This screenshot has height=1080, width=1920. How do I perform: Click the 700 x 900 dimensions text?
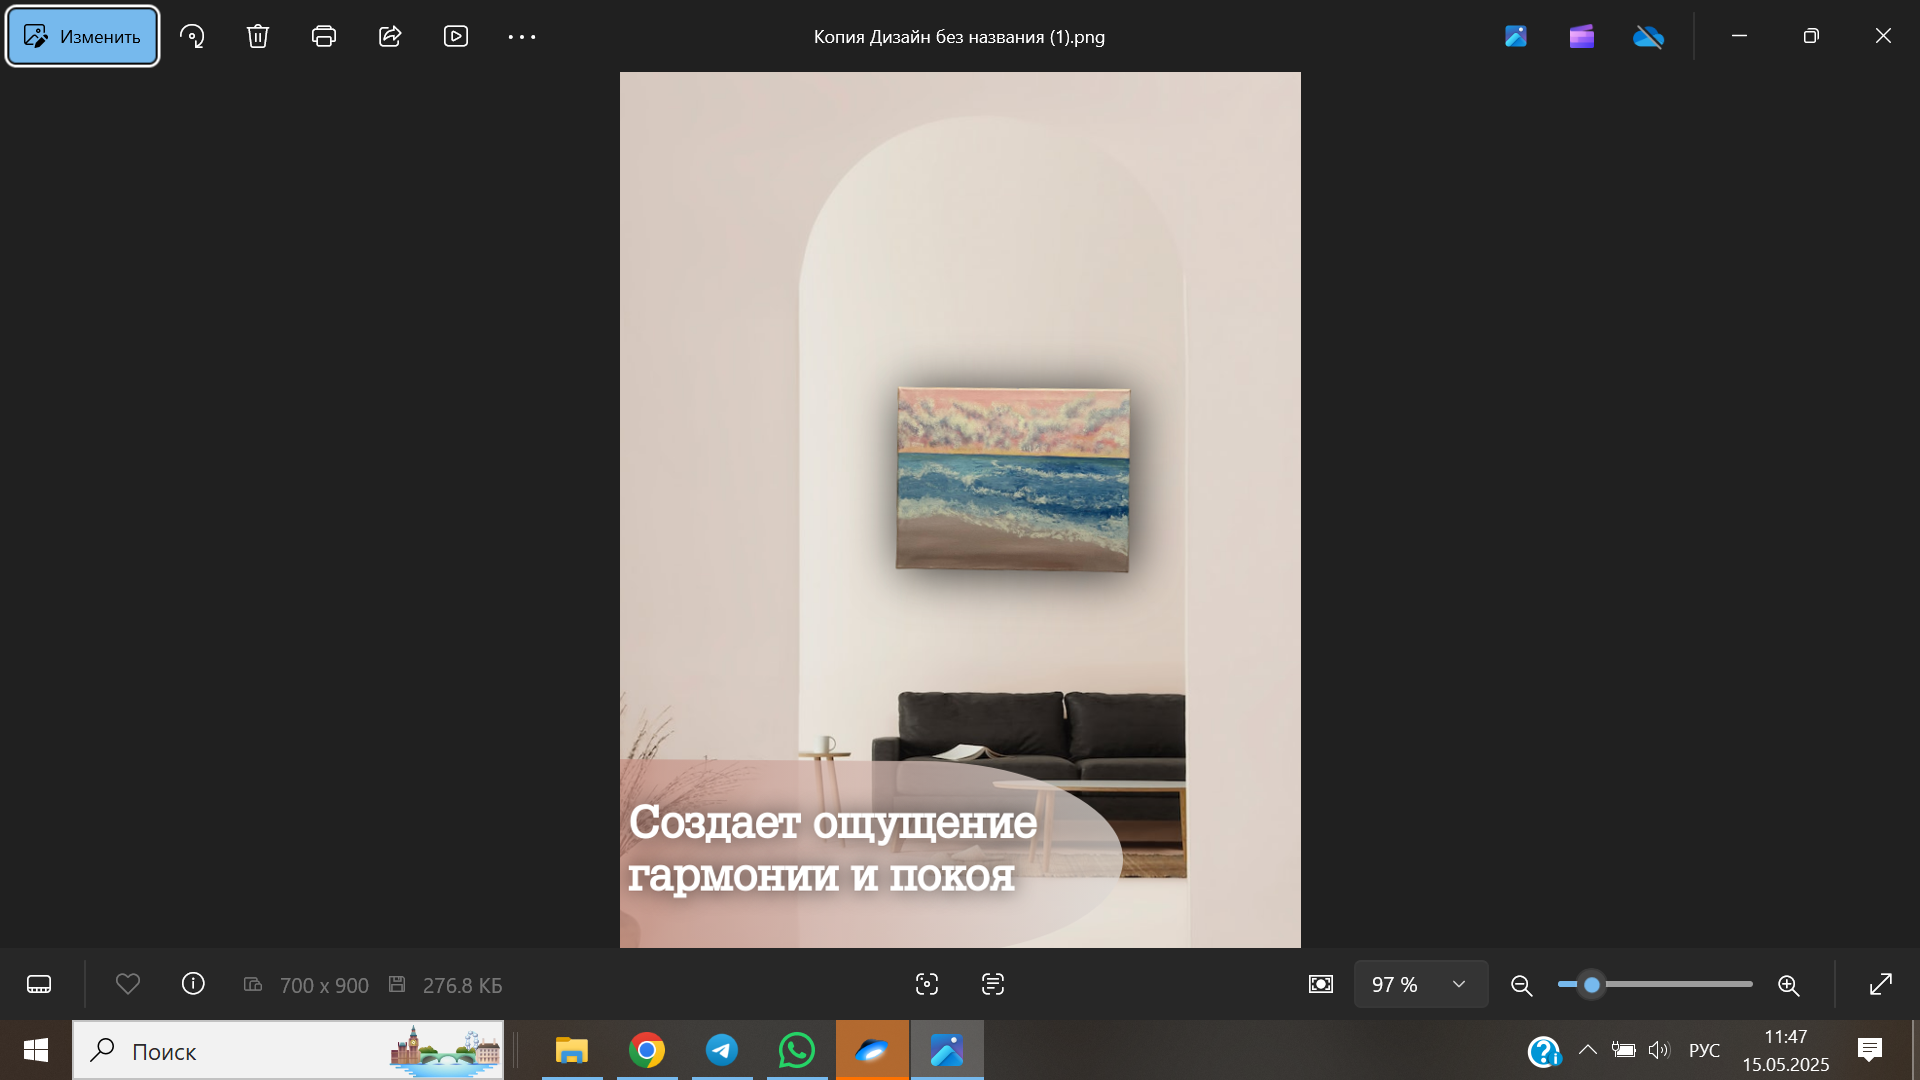(x=324, y=985)
